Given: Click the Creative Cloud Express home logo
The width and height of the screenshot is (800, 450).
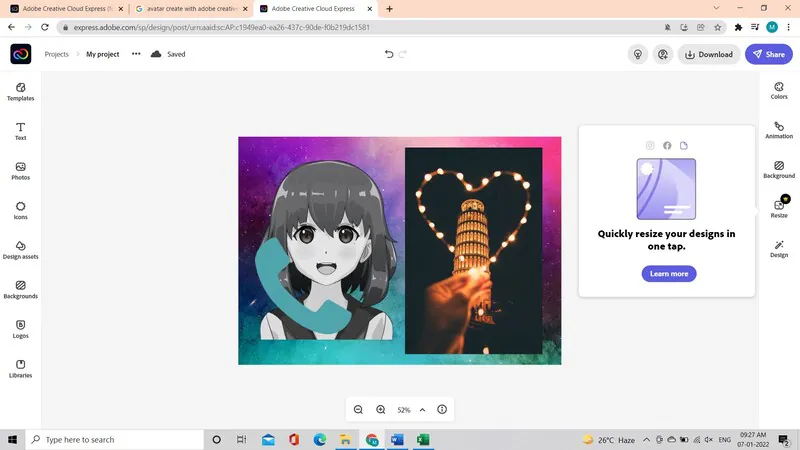Looking at the screenshot, I should coord(20,54).
